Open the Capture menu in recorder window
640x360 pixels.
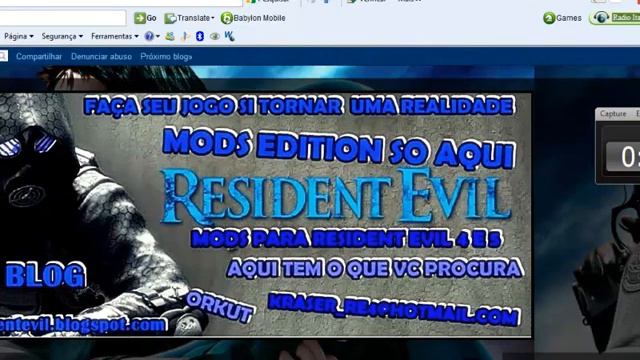[613, 114]
